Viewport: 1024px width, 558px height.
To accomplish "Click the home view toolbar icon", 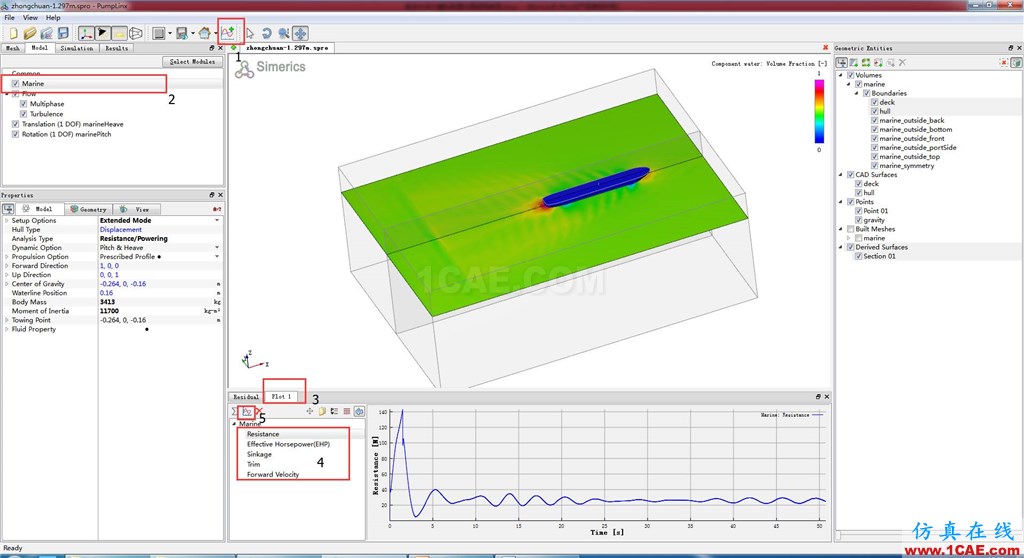I will tap(204, 33).
